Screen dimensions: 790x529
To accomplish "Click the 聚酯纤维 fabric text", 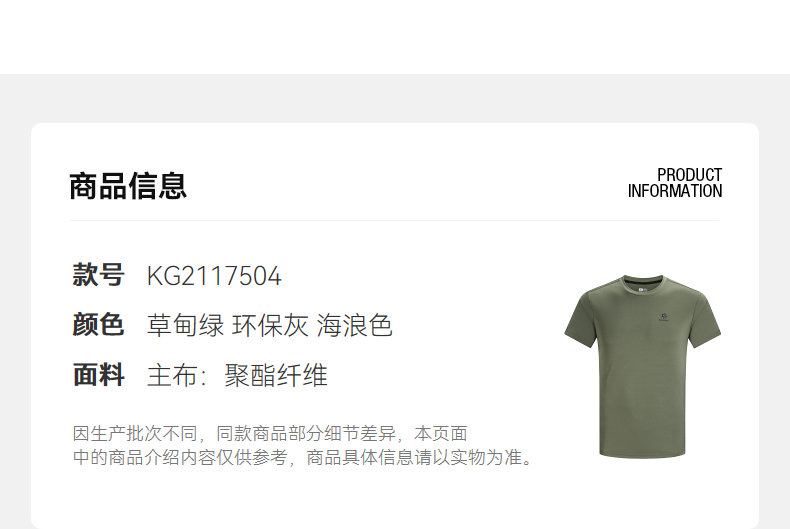I will click(276, 376).
